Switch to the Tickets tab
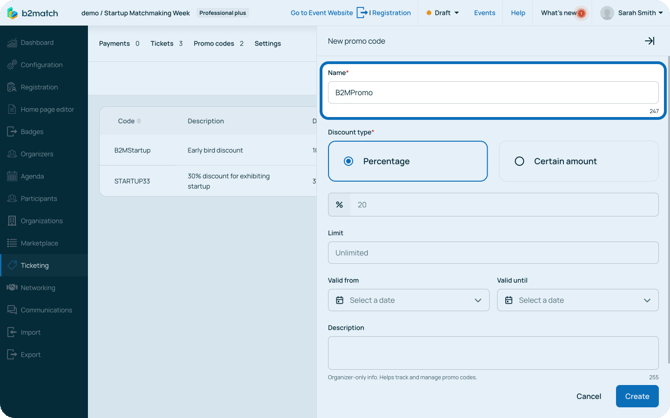Screen dimensions: 670x418 pyautogui.click(x=166, y=44)
